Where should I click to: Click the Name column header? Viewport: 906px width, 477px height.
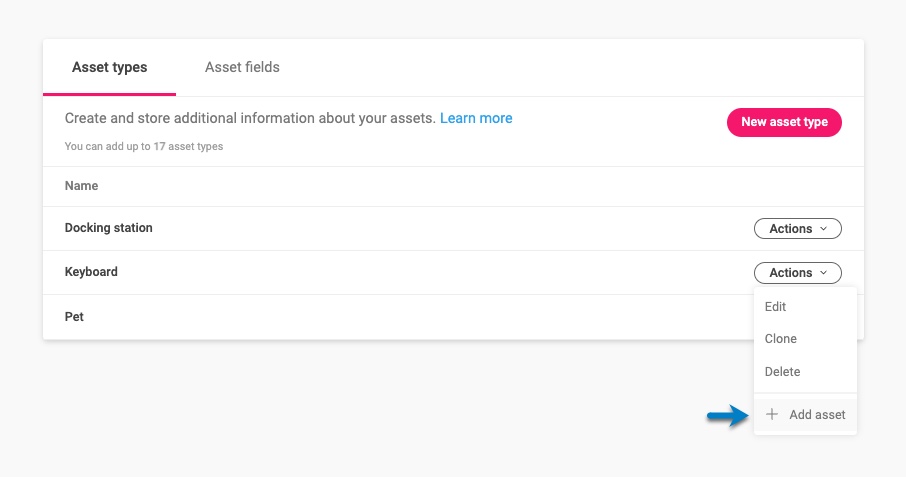tap(81, 186)
